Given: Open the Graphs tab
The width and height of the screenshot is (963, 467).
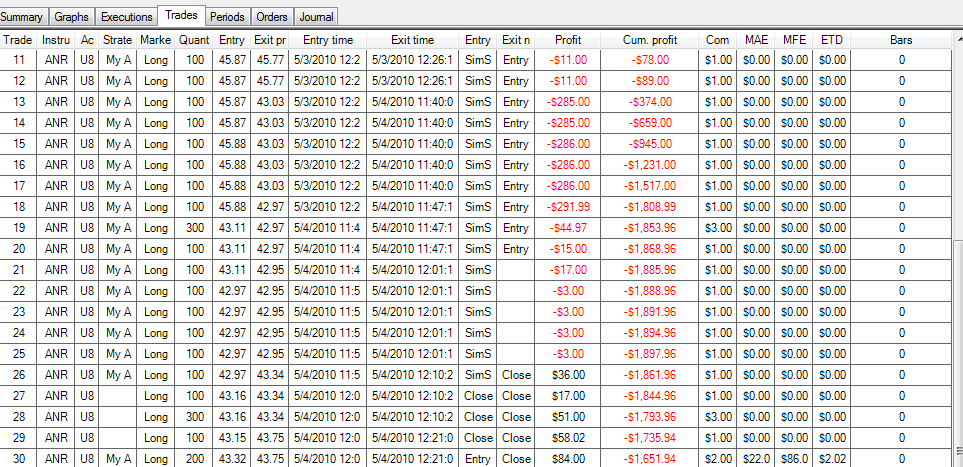Looking at the screenshot, I should click(72, 17).
